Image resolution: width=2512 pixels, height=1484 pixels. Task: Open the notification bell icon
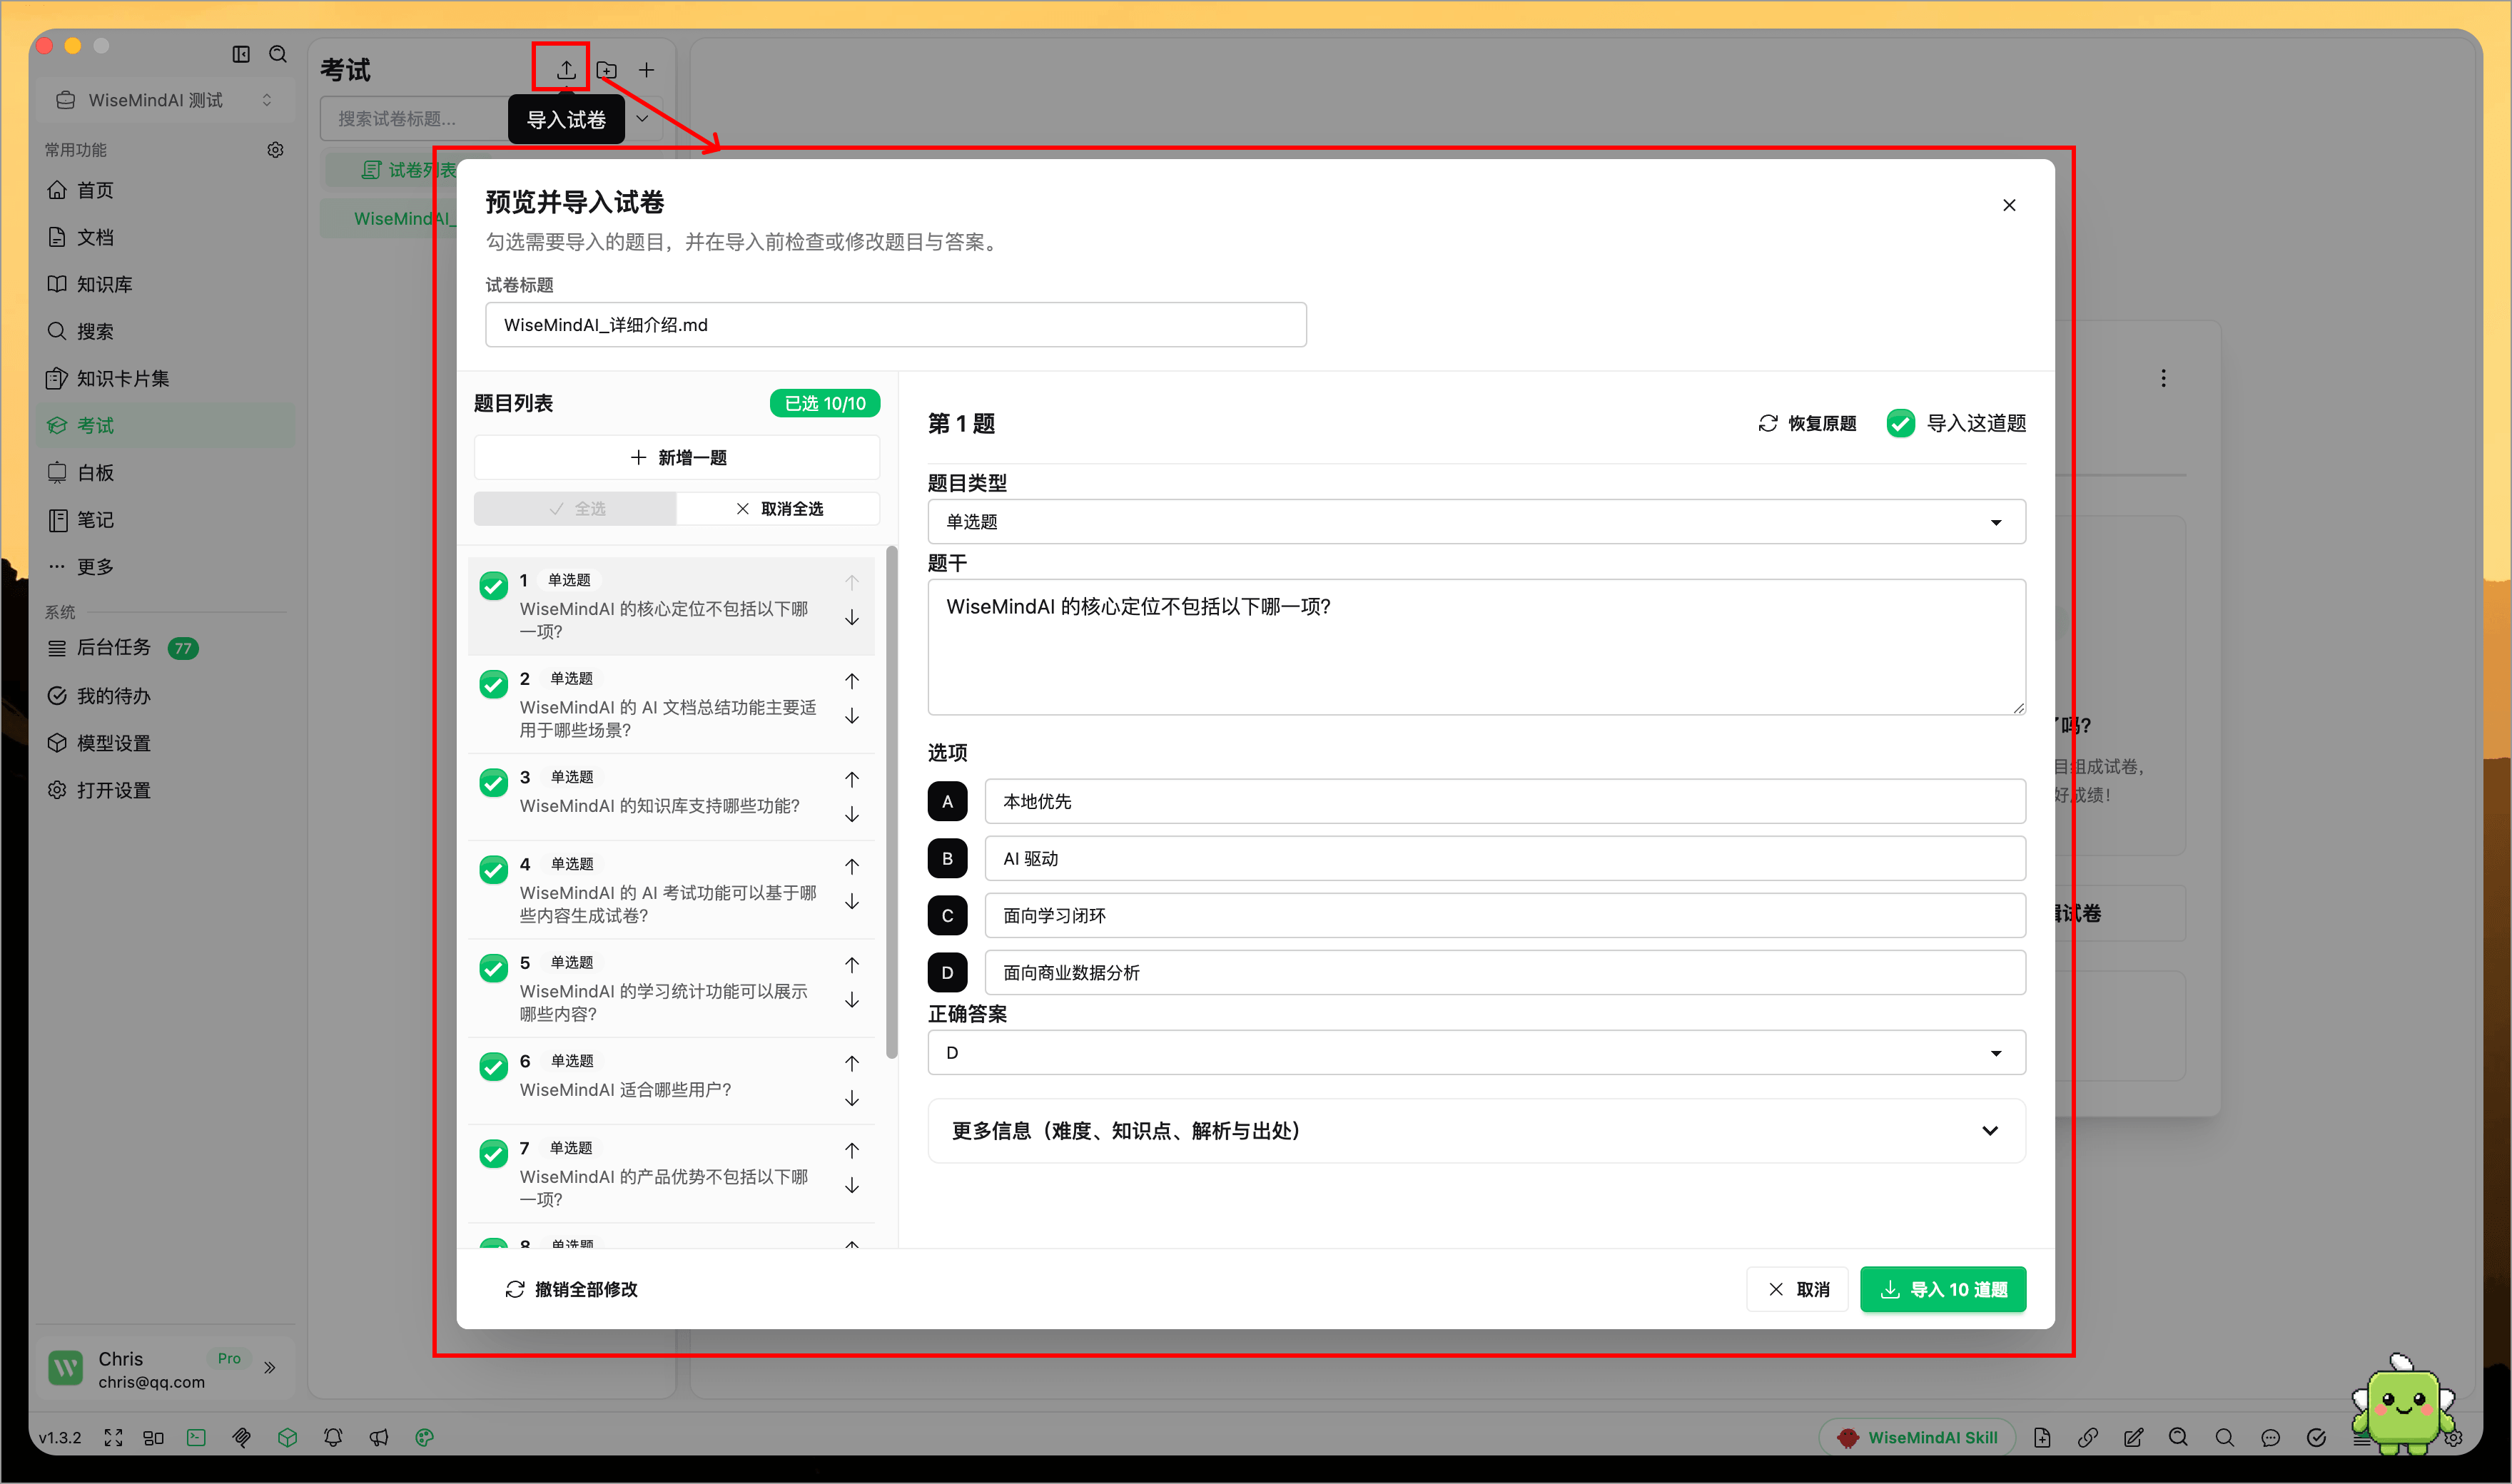pos(333,1437)
